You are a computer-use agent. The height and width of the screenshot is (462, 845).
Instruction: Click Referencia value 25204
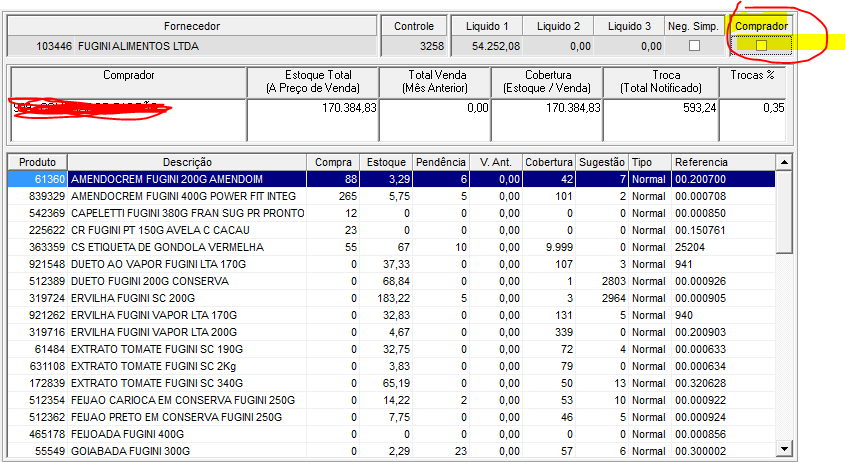point(690,247)
